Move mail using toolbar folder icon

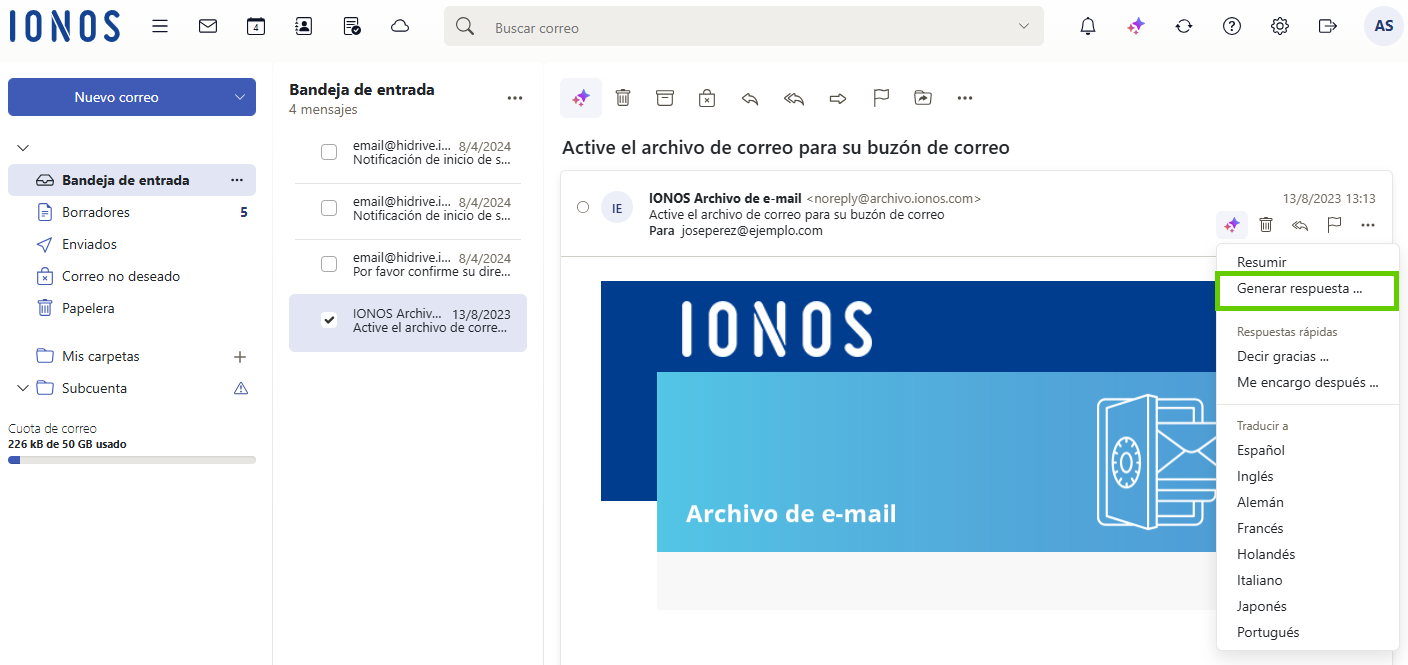pos(923,98)
